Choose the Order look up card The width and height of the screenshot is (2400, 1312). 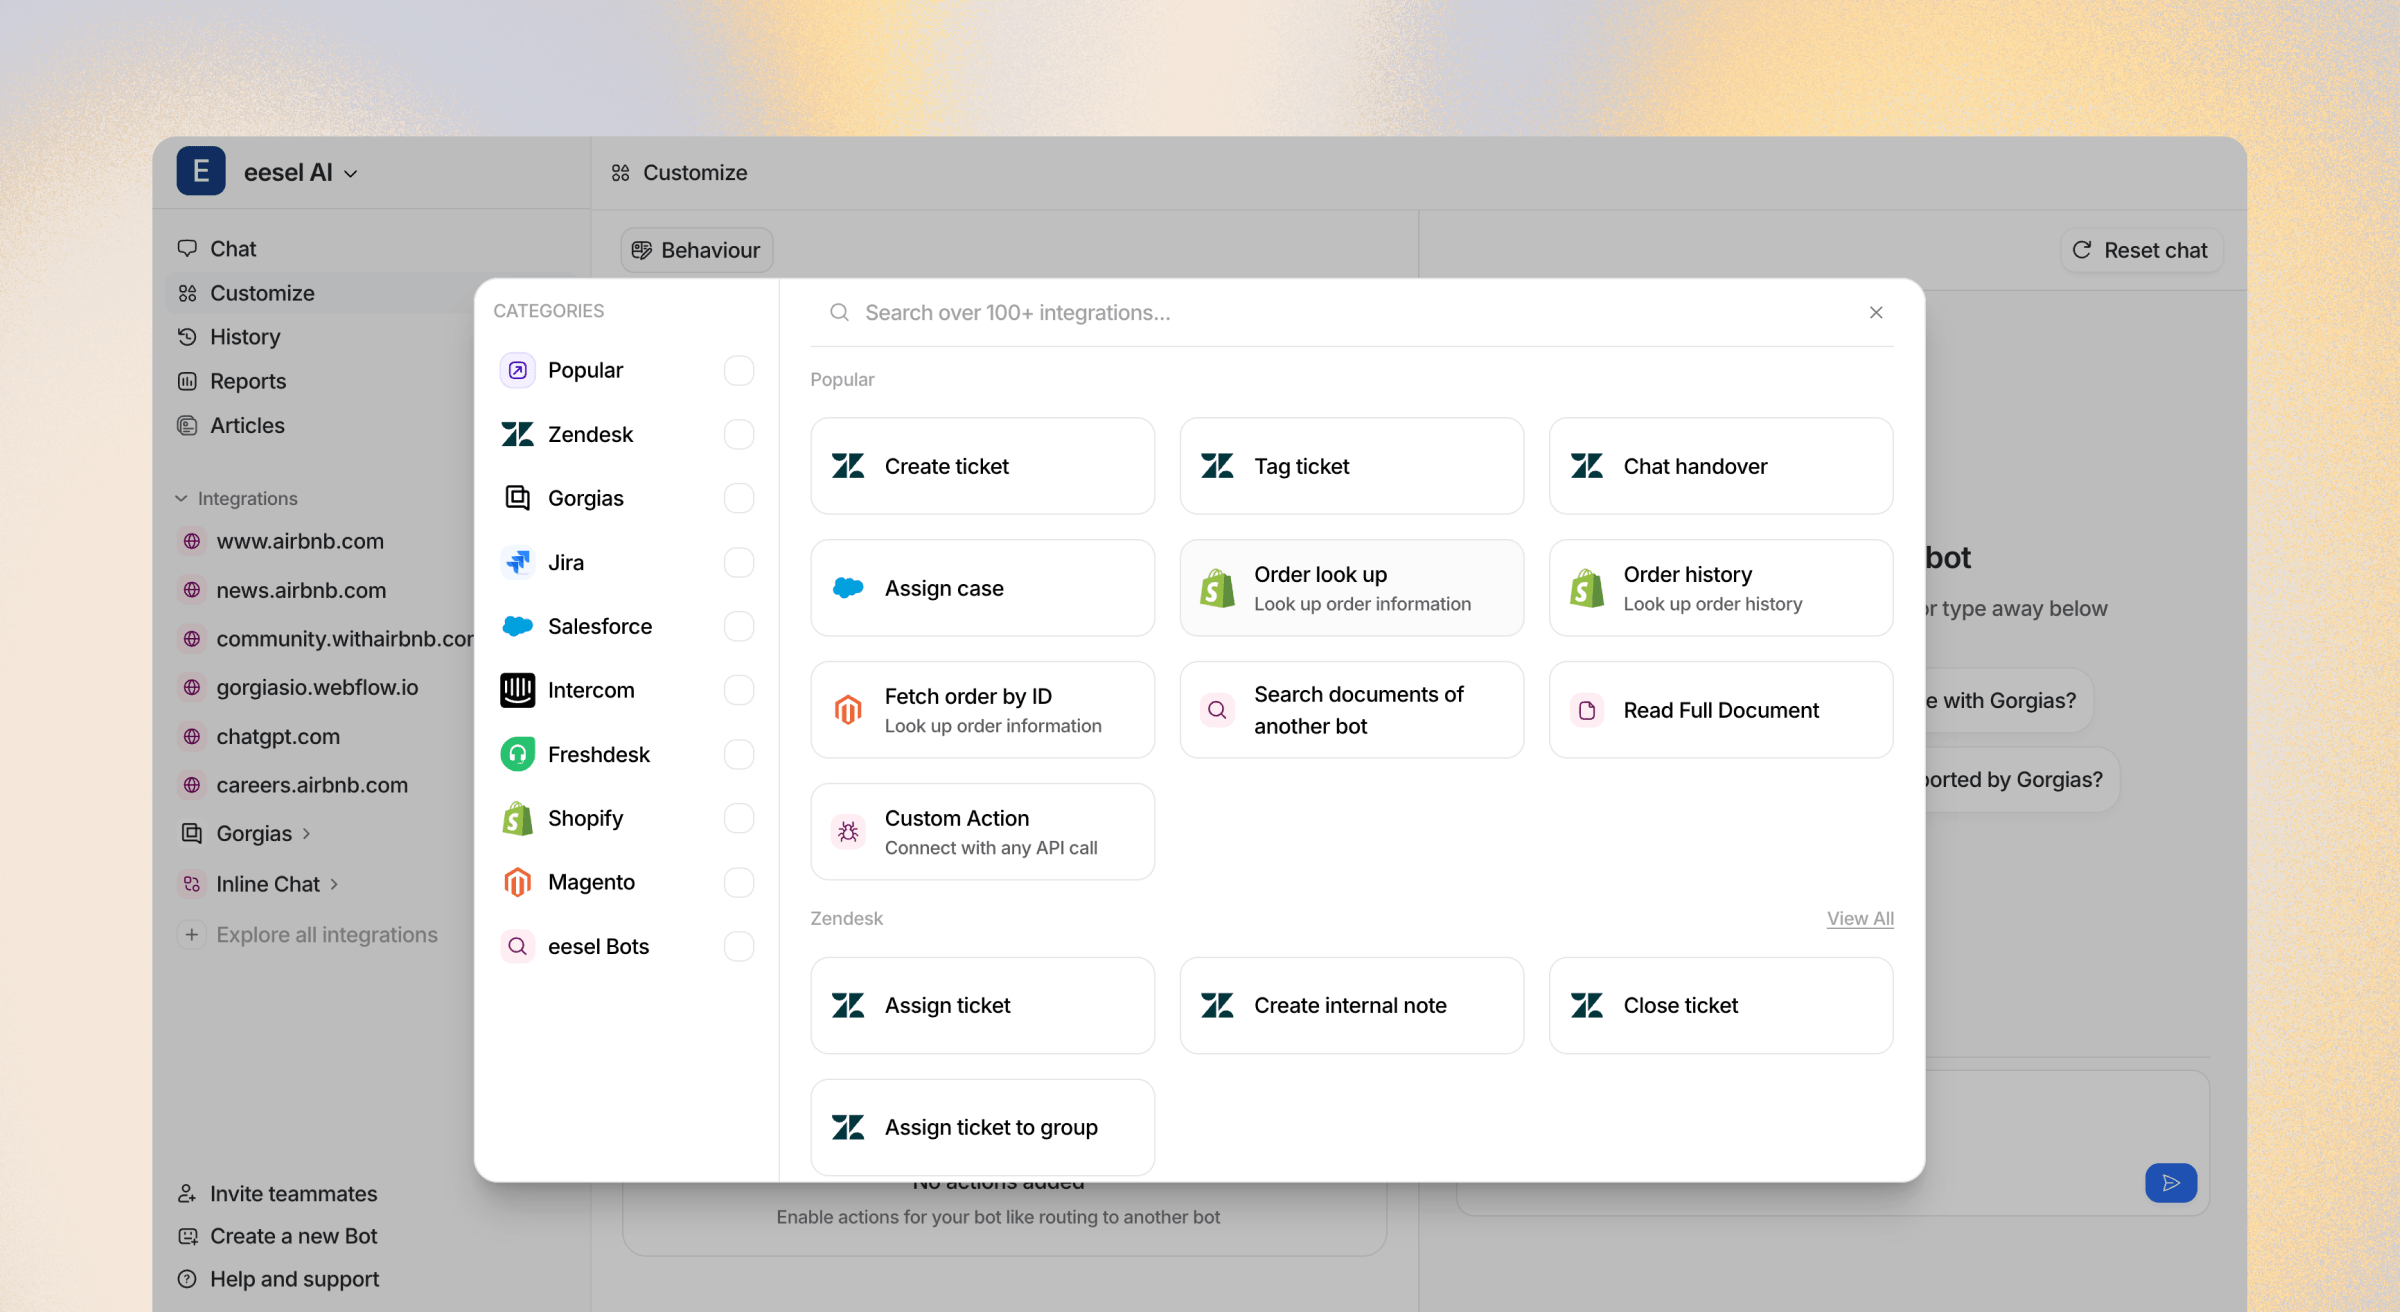(x=1351, y=588)
